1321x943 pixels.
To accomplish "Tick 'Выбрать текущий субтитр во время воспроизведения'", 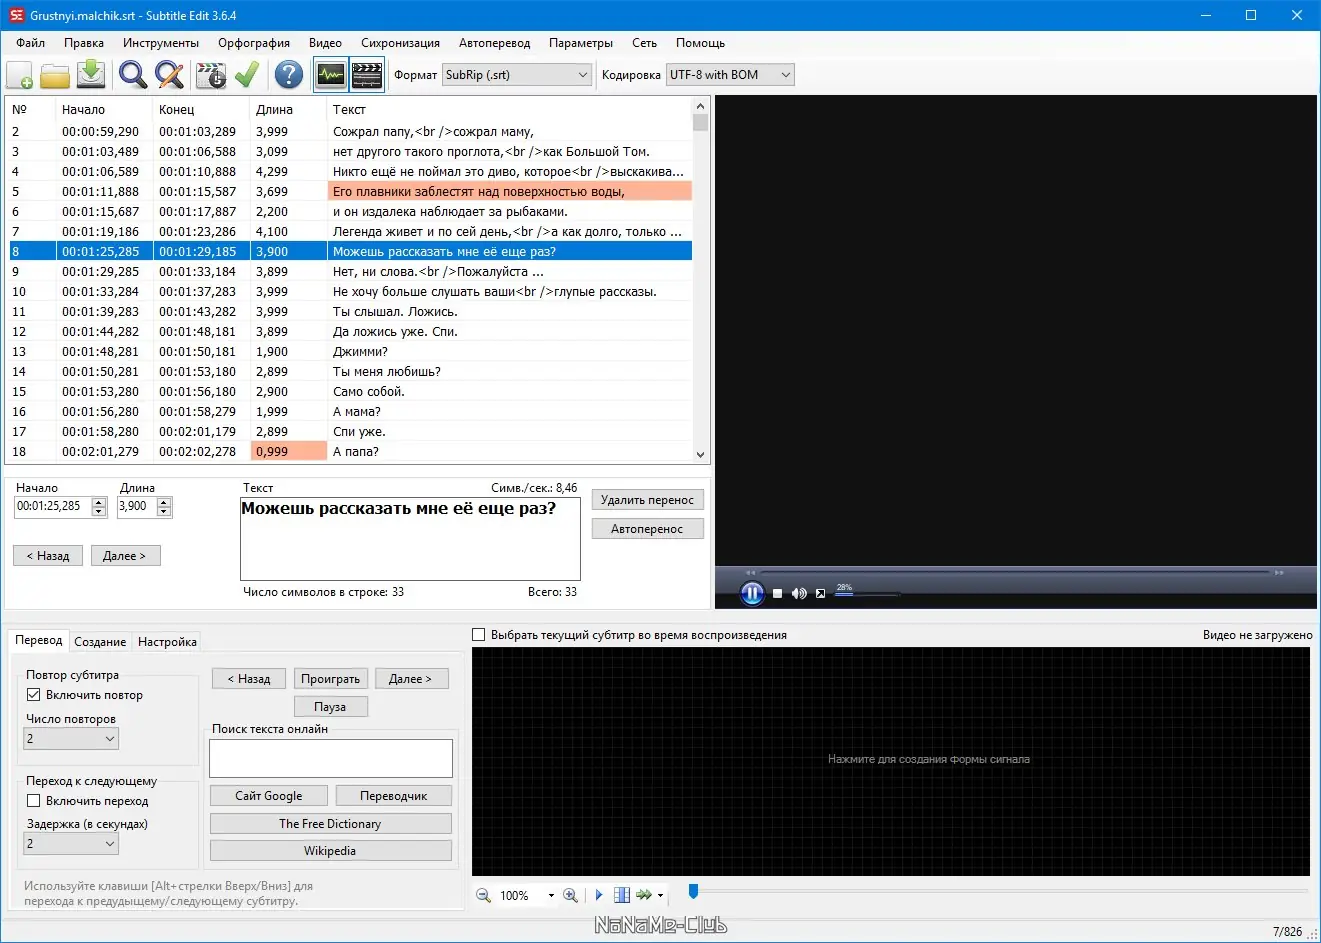I will coord(478,635).
